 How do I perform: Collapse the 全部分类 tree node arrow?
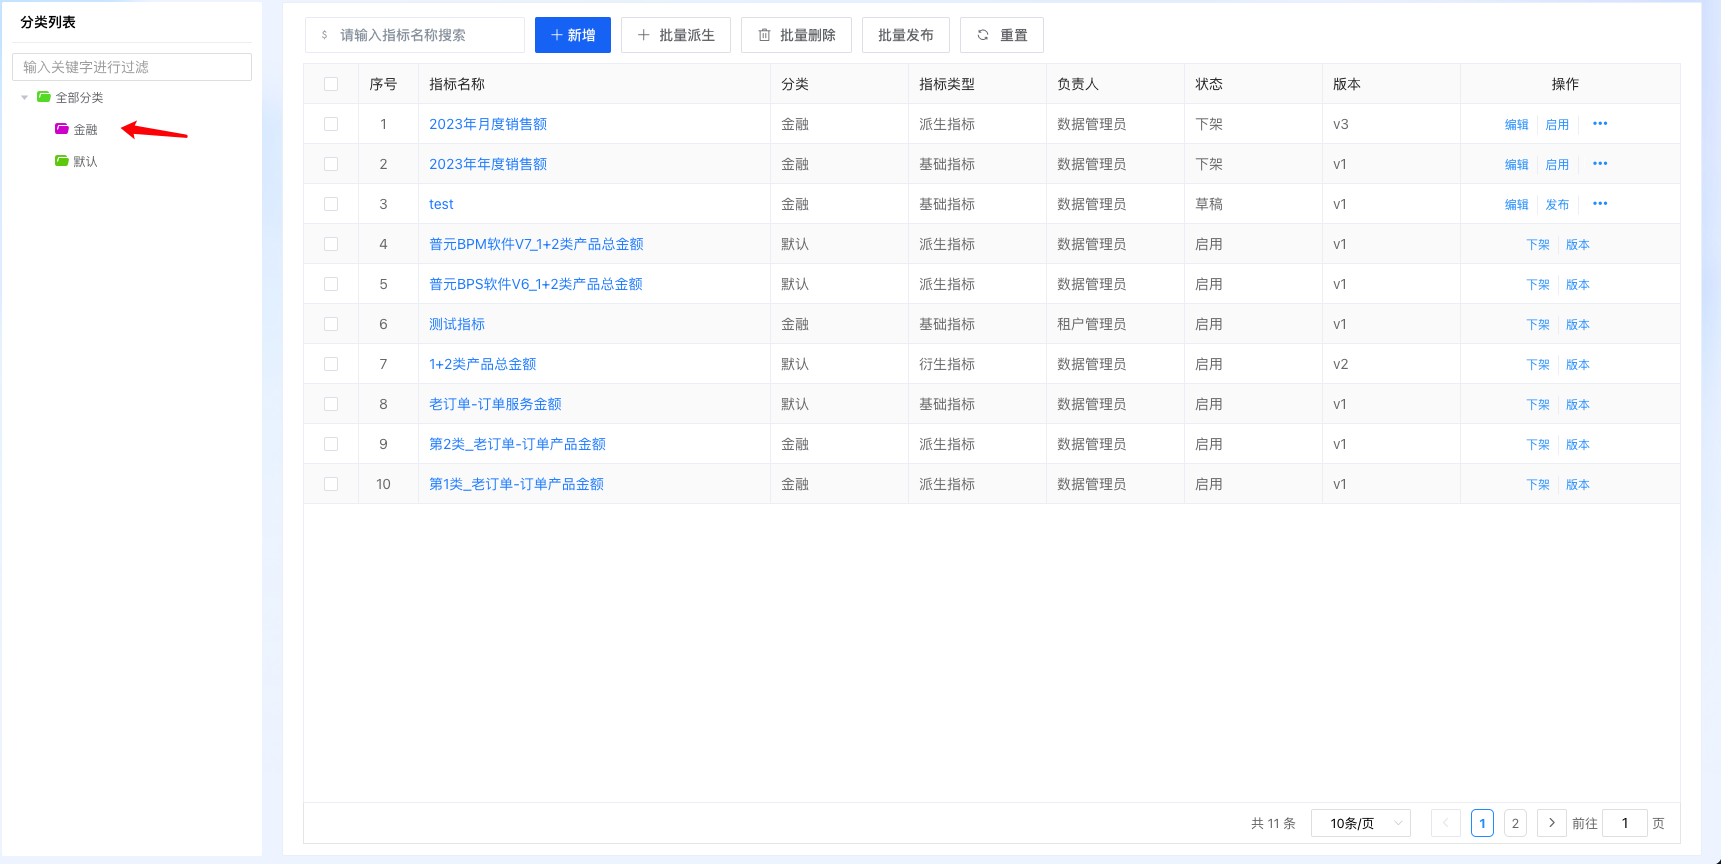click(25, 97)
